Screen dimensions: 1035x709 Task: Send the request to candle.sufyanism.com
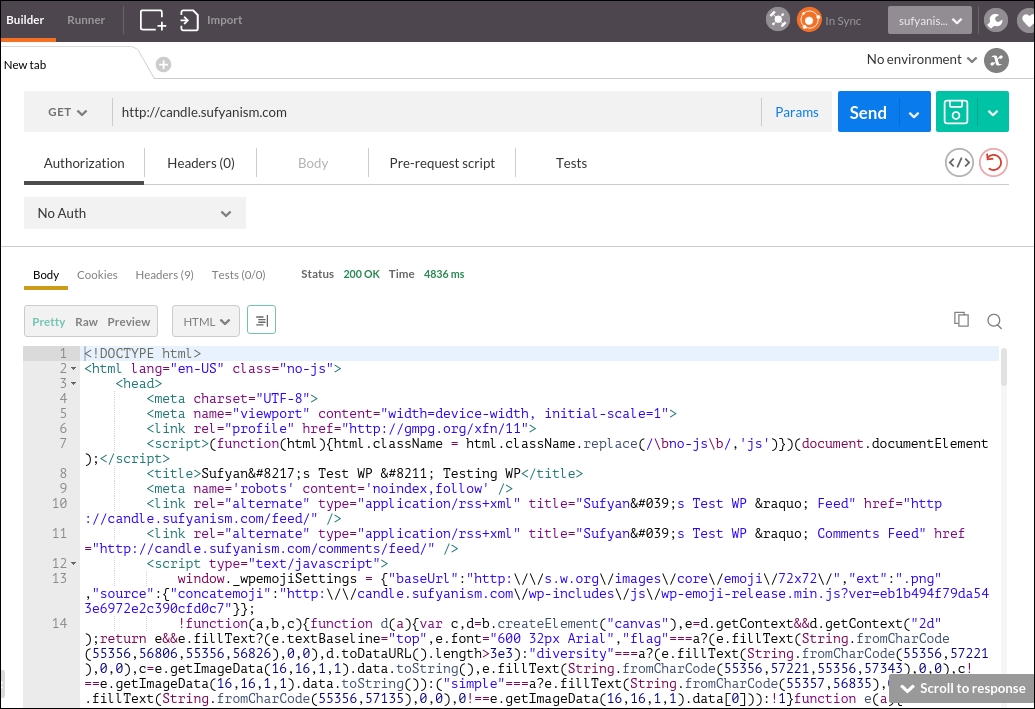click(867, 112)
